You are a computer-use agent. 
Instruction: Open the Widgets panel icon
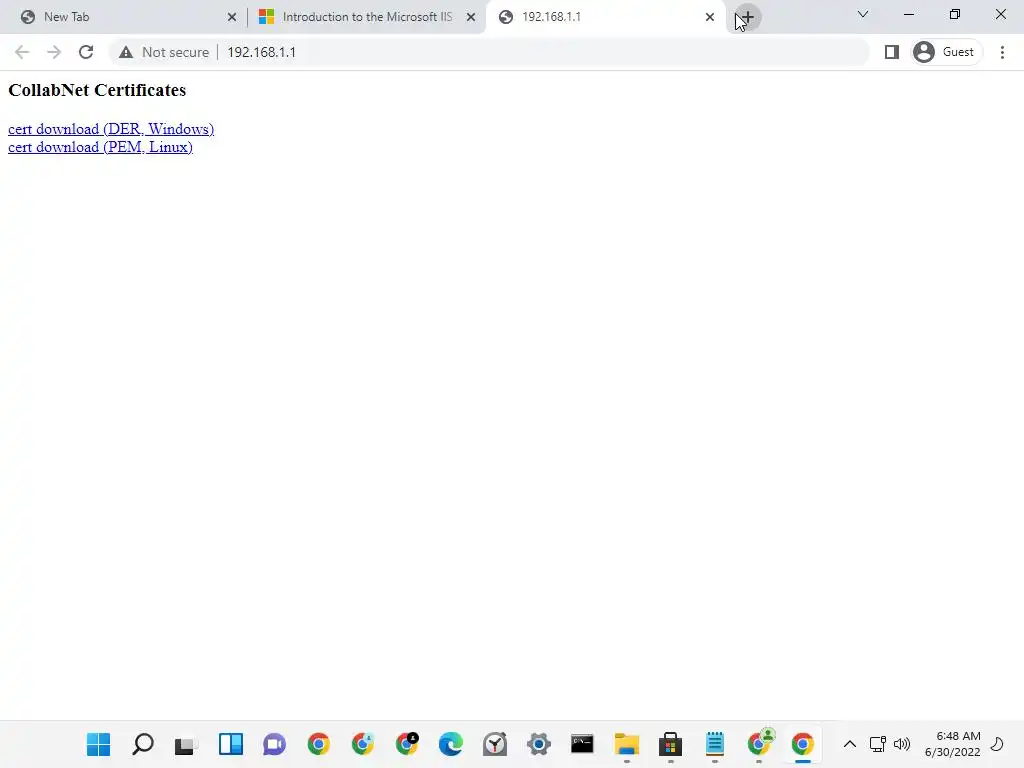(231, 744)
